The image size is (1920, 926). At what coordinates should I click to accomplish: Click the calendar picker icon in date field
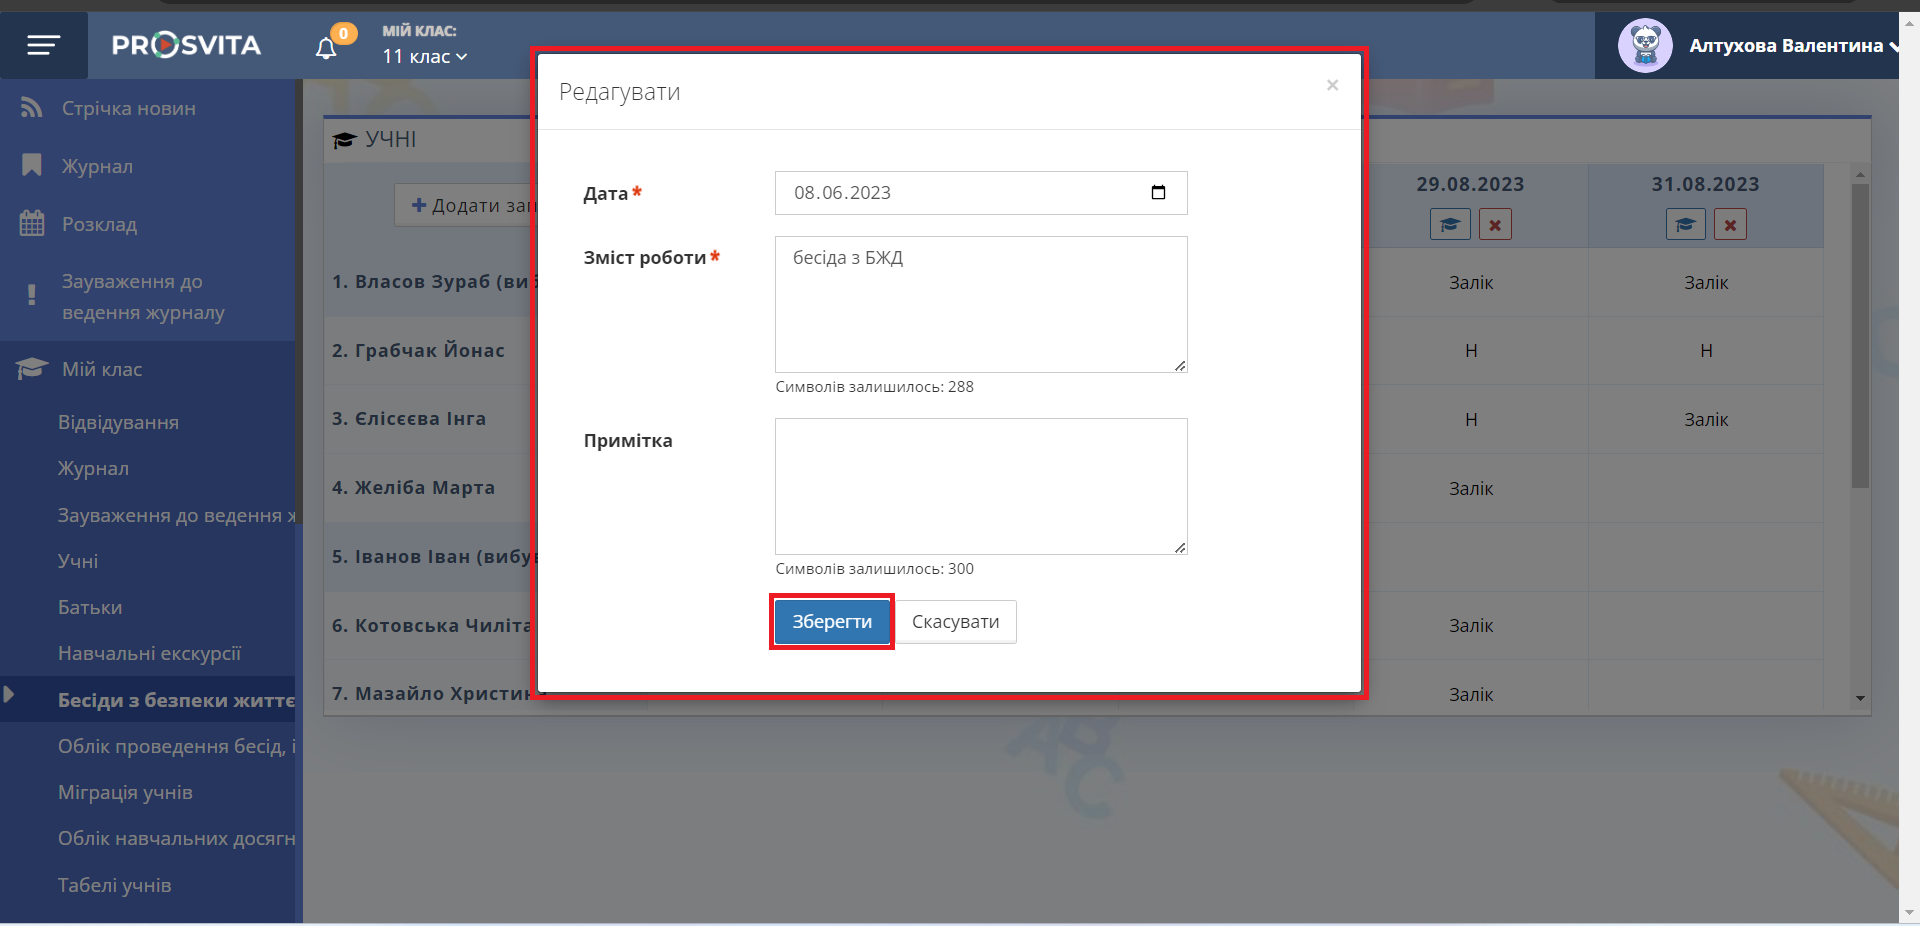[1158, 193]
